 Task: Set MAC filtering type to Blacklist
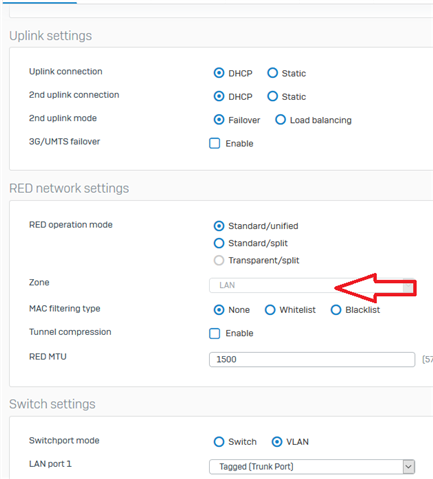[336, 310]
